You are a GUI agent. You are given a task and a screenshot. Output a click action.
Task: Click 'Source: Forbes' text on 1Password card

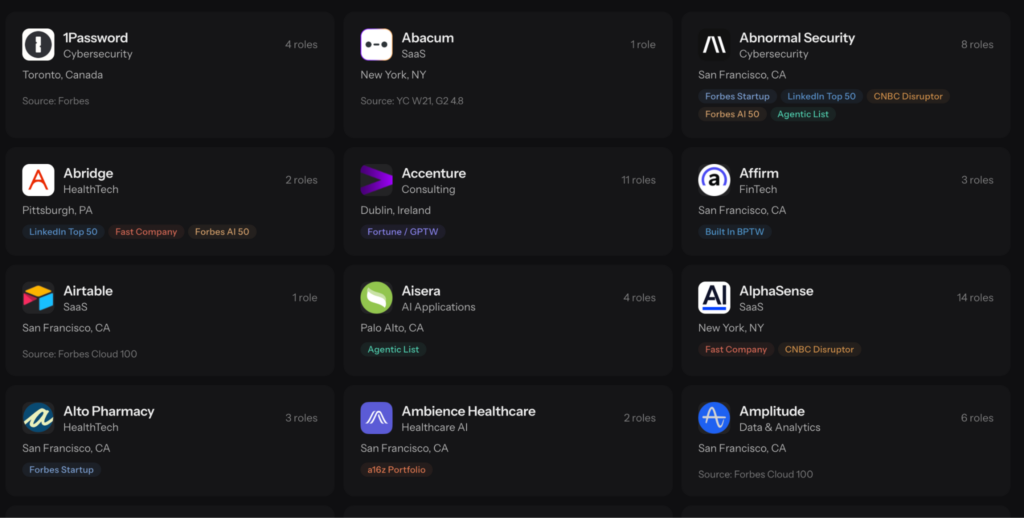coord(56,101)
